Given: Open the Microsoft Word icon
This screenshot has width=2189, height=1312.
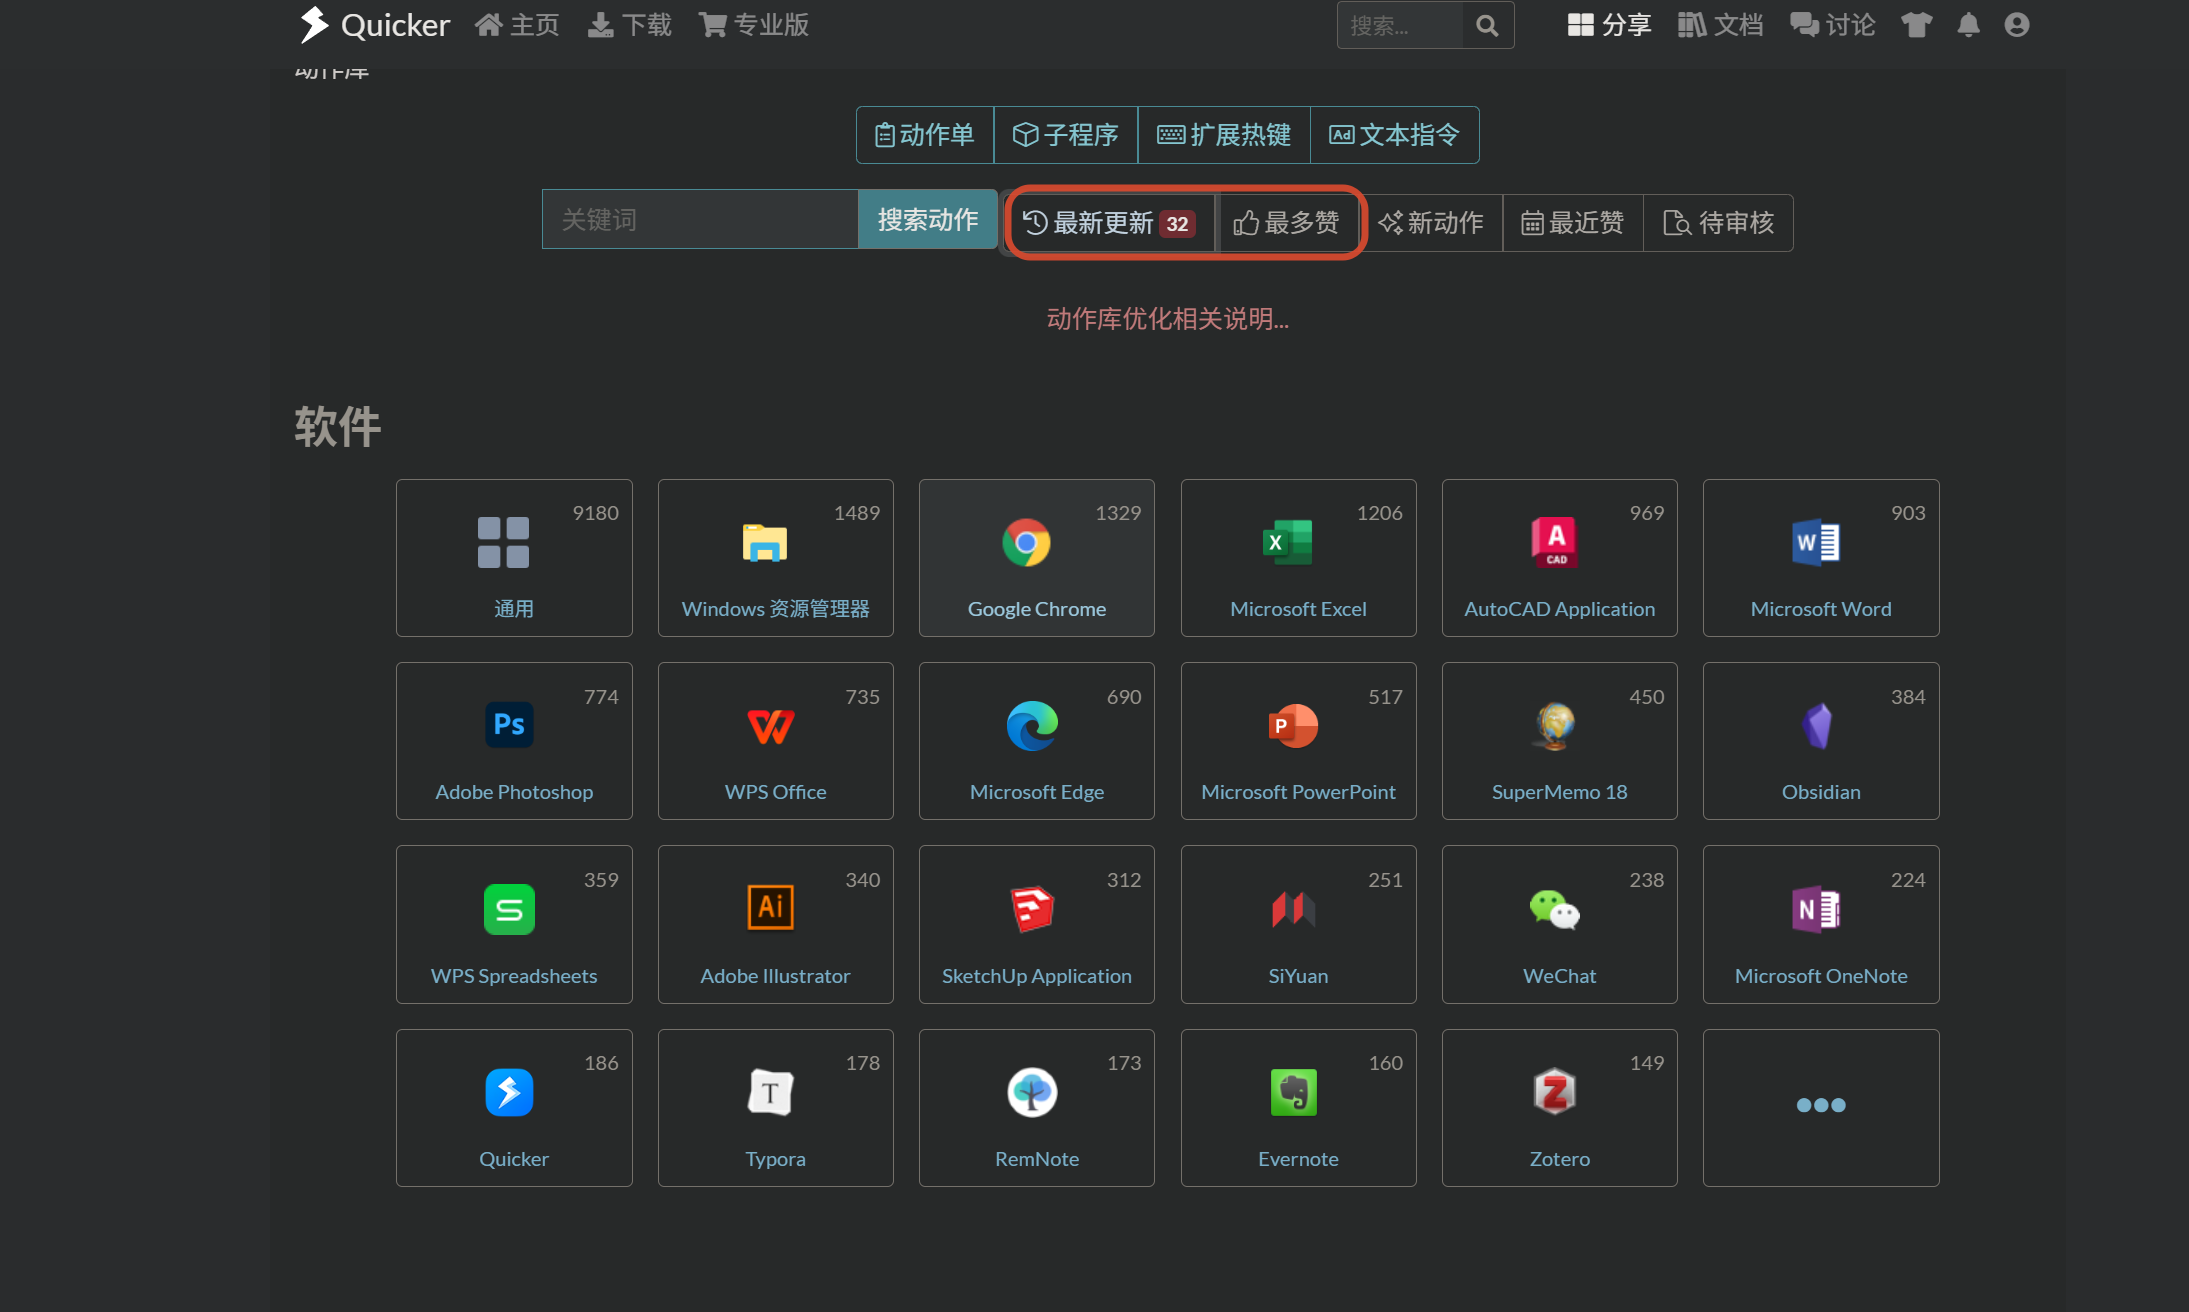Looking at the screenshot, I should click(1816, 543).
